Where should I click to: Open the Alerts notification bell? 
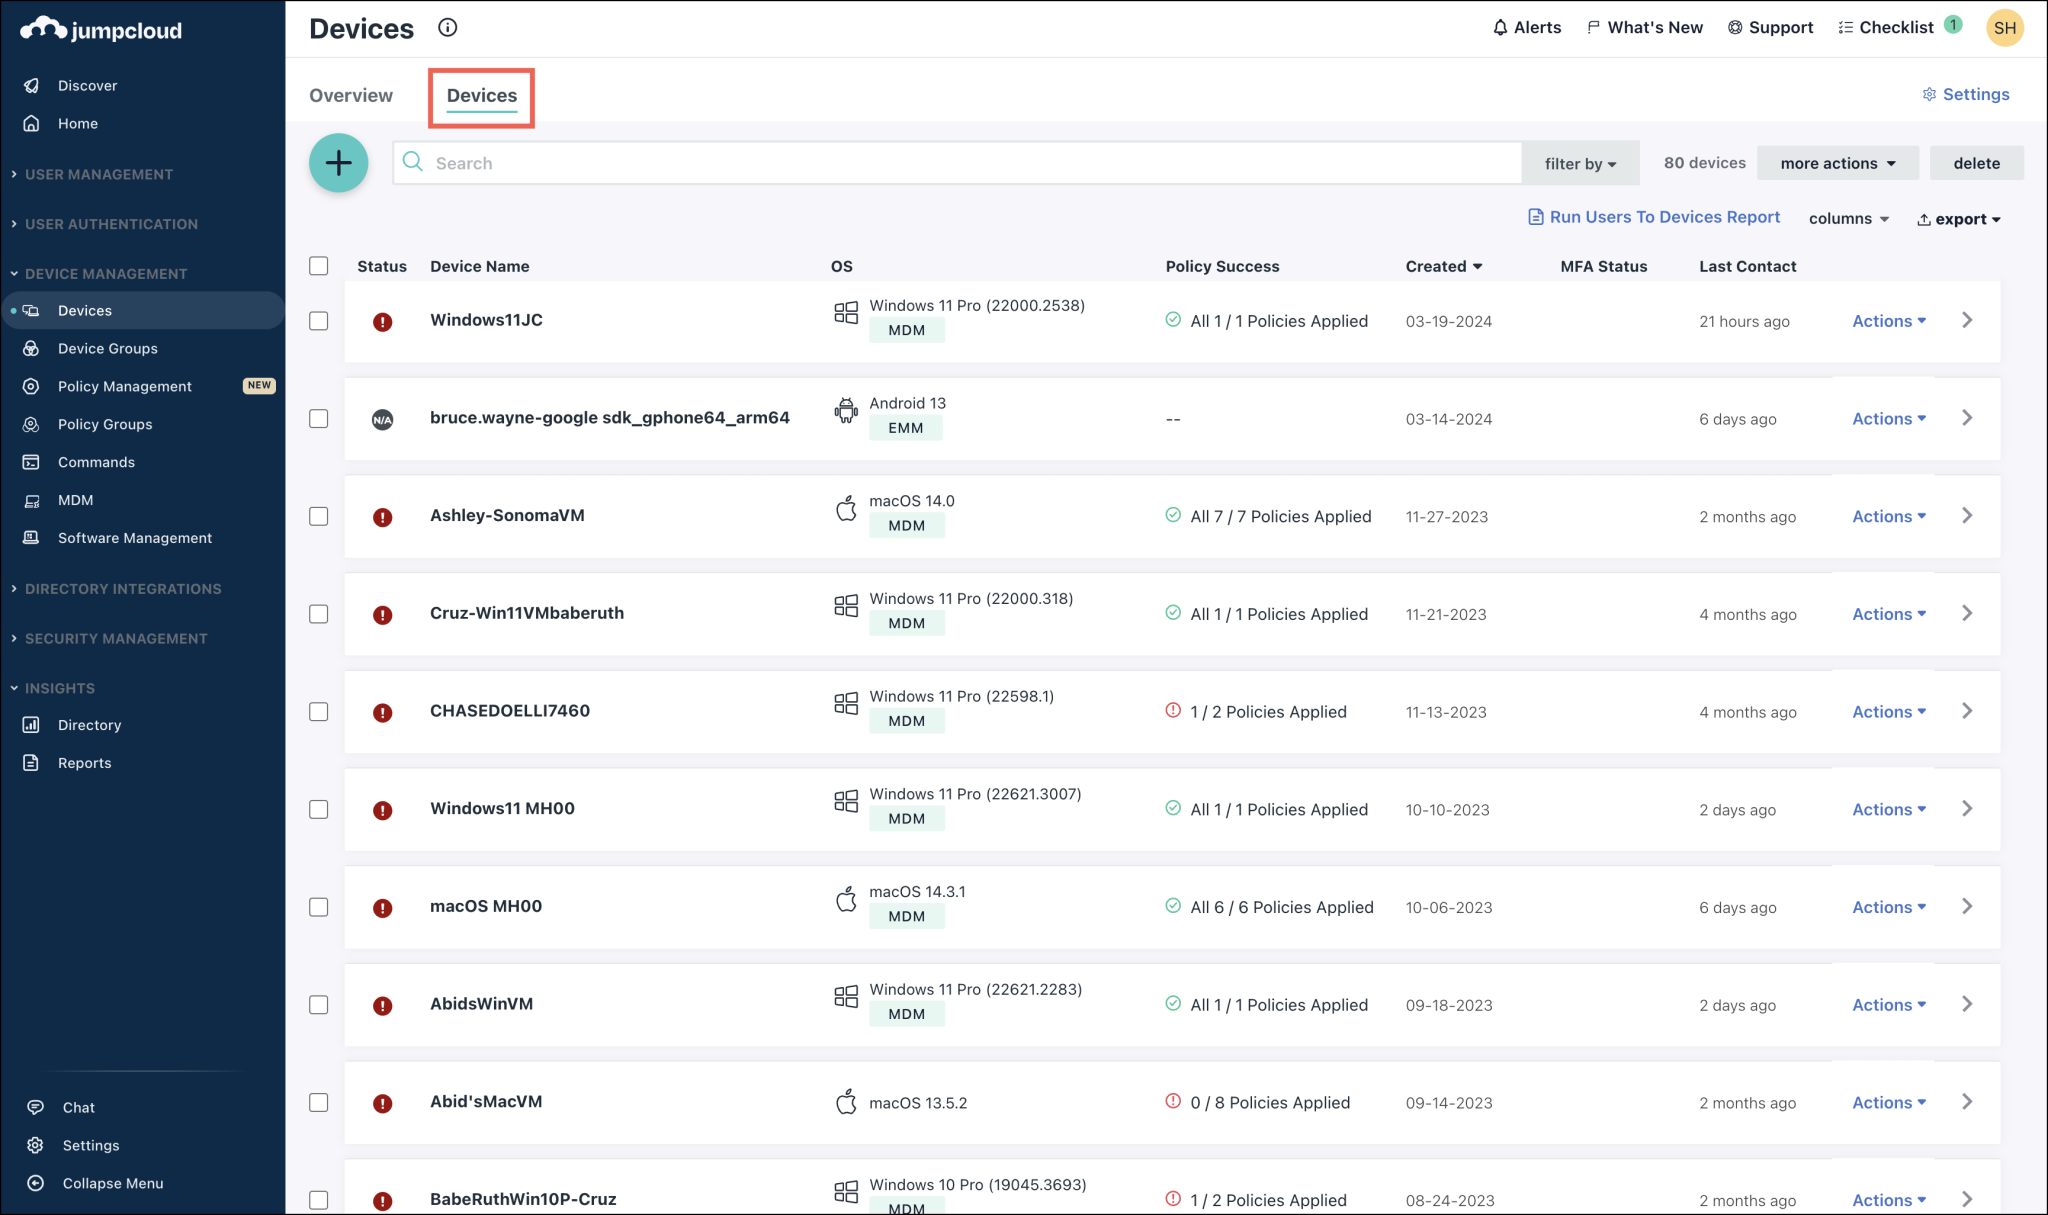point(1526,27)
